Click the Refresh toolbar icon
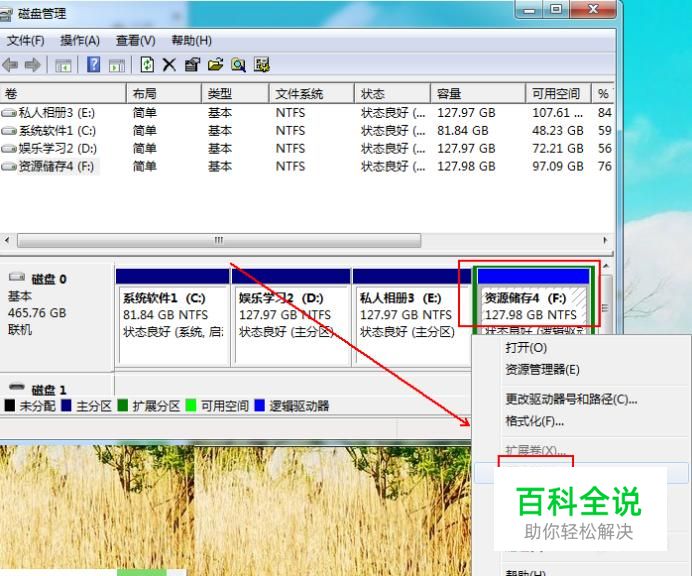The height and width of the screenshot is (576, 692). (147, 65)
